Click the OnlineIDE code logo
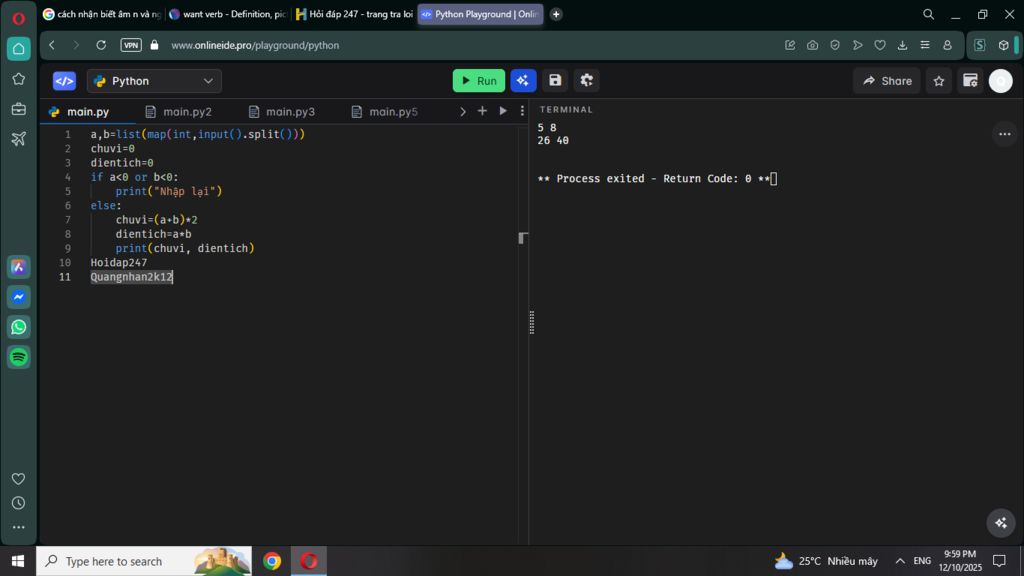Viewport: 1024px width, 576px height. (x=64, y=81)
